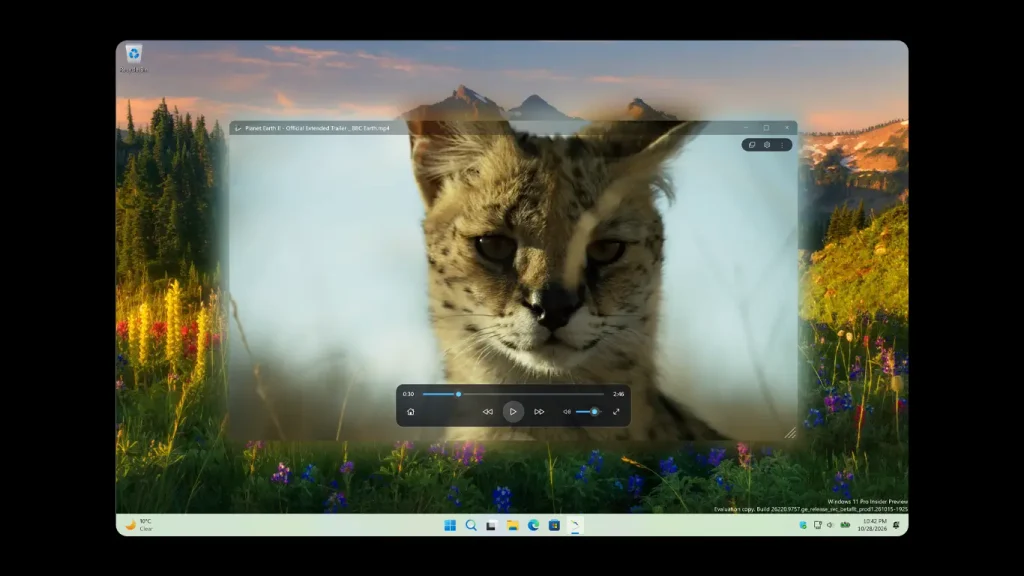
Task: Open the Windows Start menu
Action: tap(450, 526)
